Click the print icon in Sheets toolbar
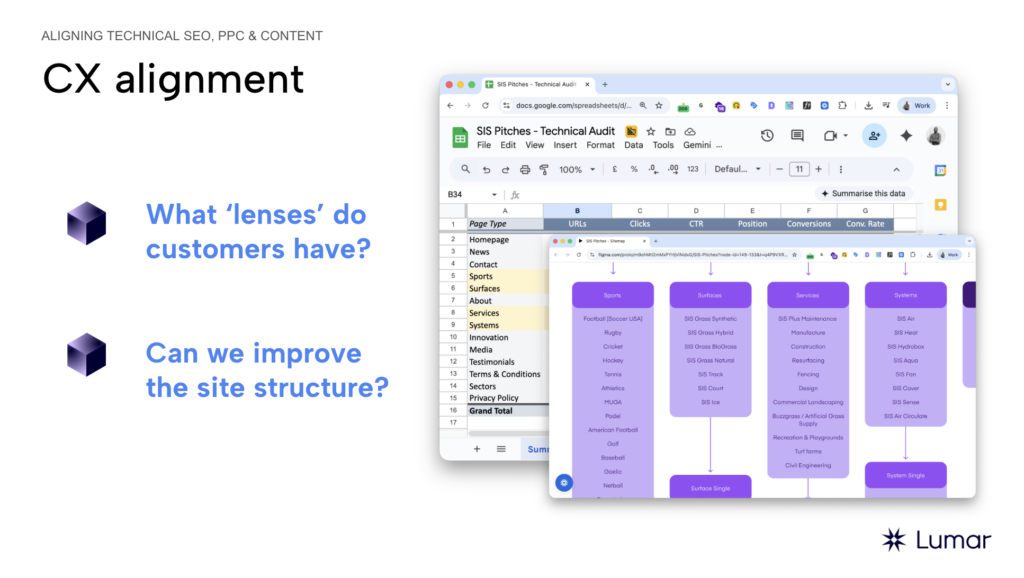 [x=524, y=170]
